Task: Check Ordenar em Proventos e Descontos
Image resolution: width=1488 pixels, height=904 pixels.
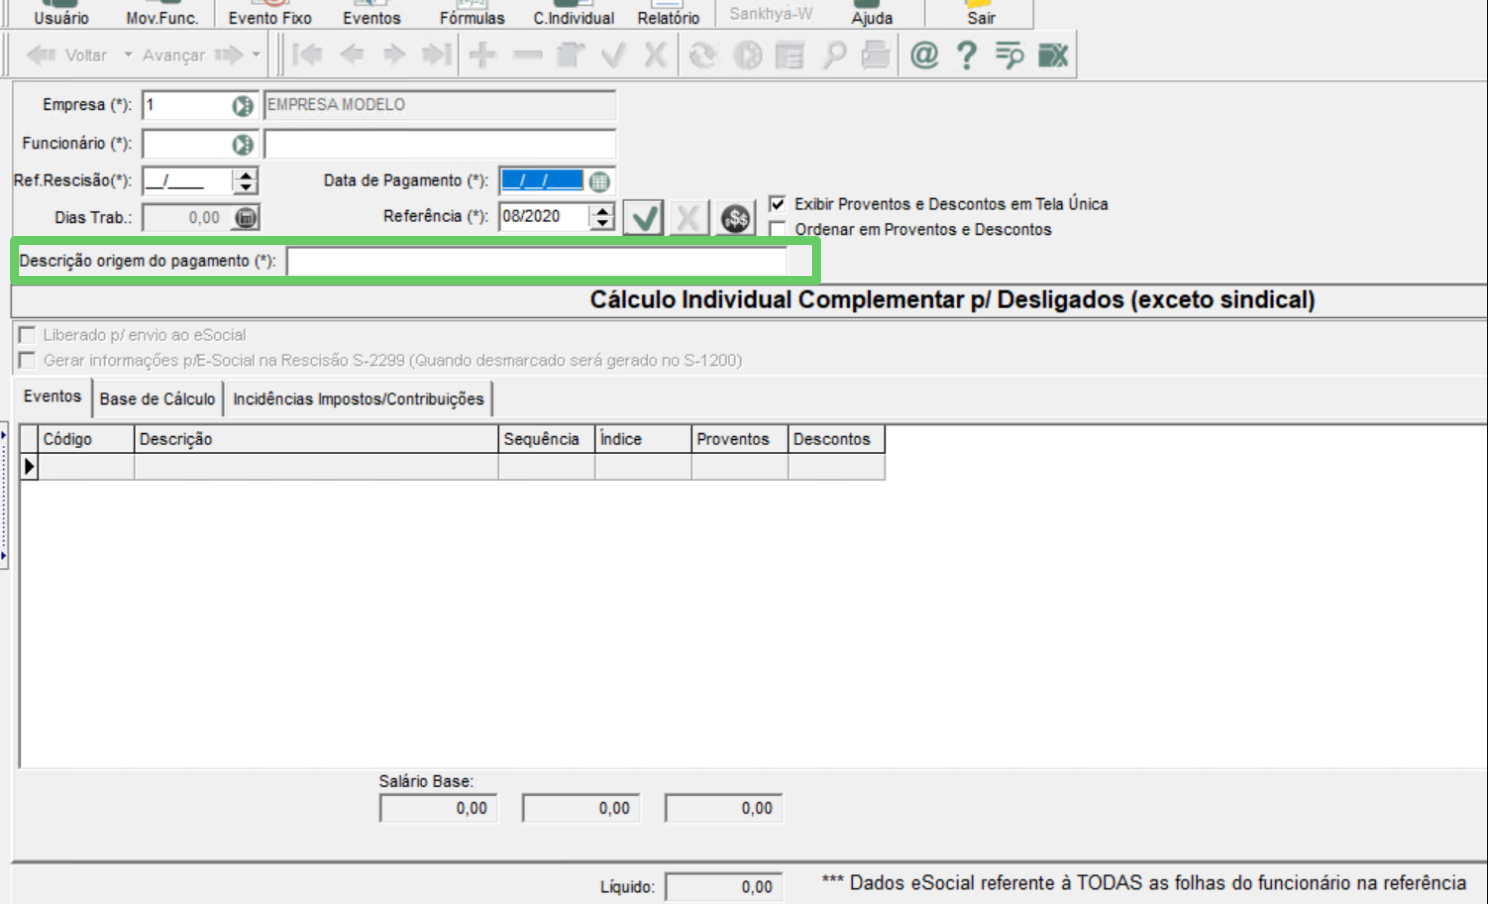Action: pyautogui.click(x=777, y=230)
